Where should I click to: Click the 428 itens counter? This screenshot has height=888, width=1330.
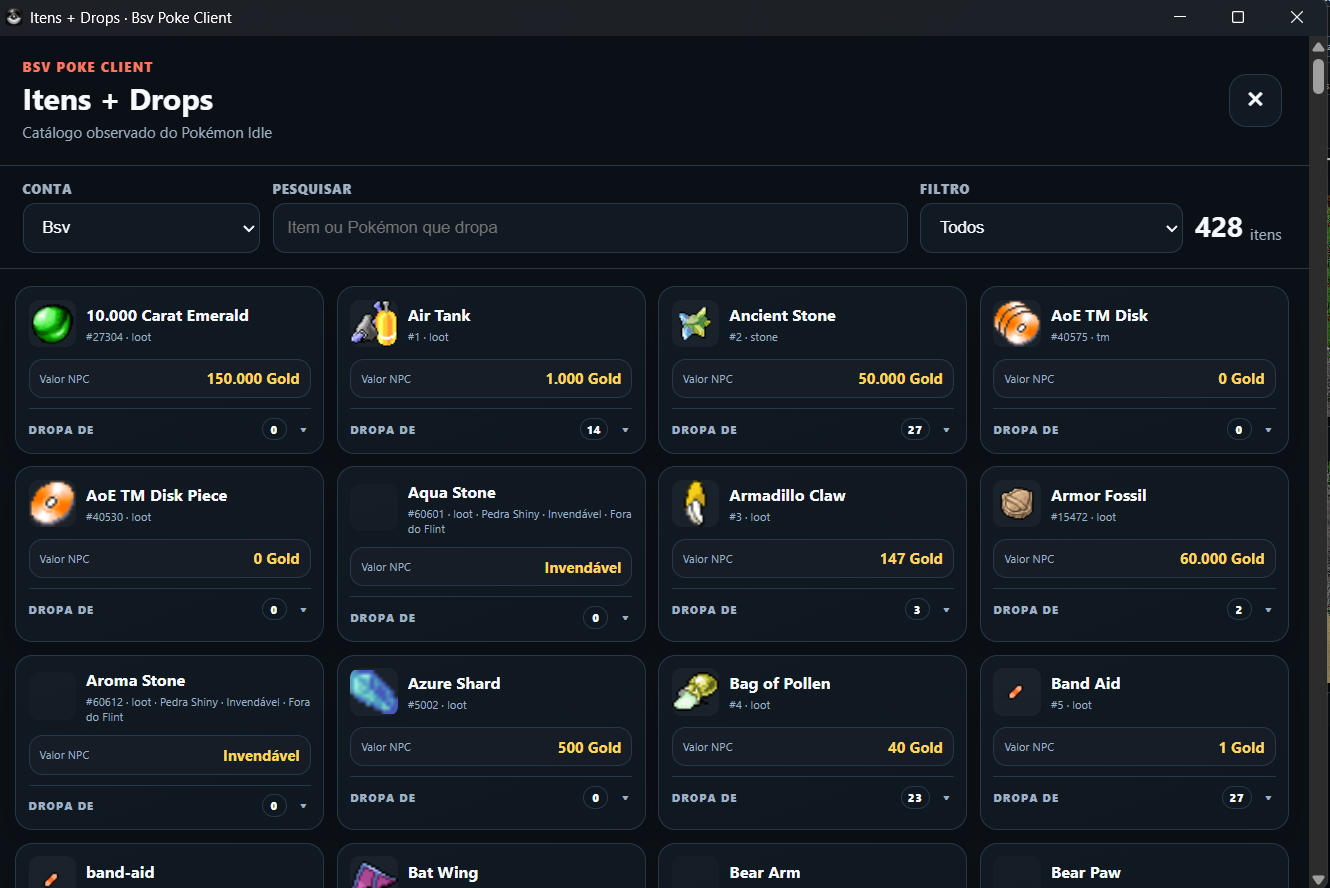pyautogui.click(x=1238, y=228)
